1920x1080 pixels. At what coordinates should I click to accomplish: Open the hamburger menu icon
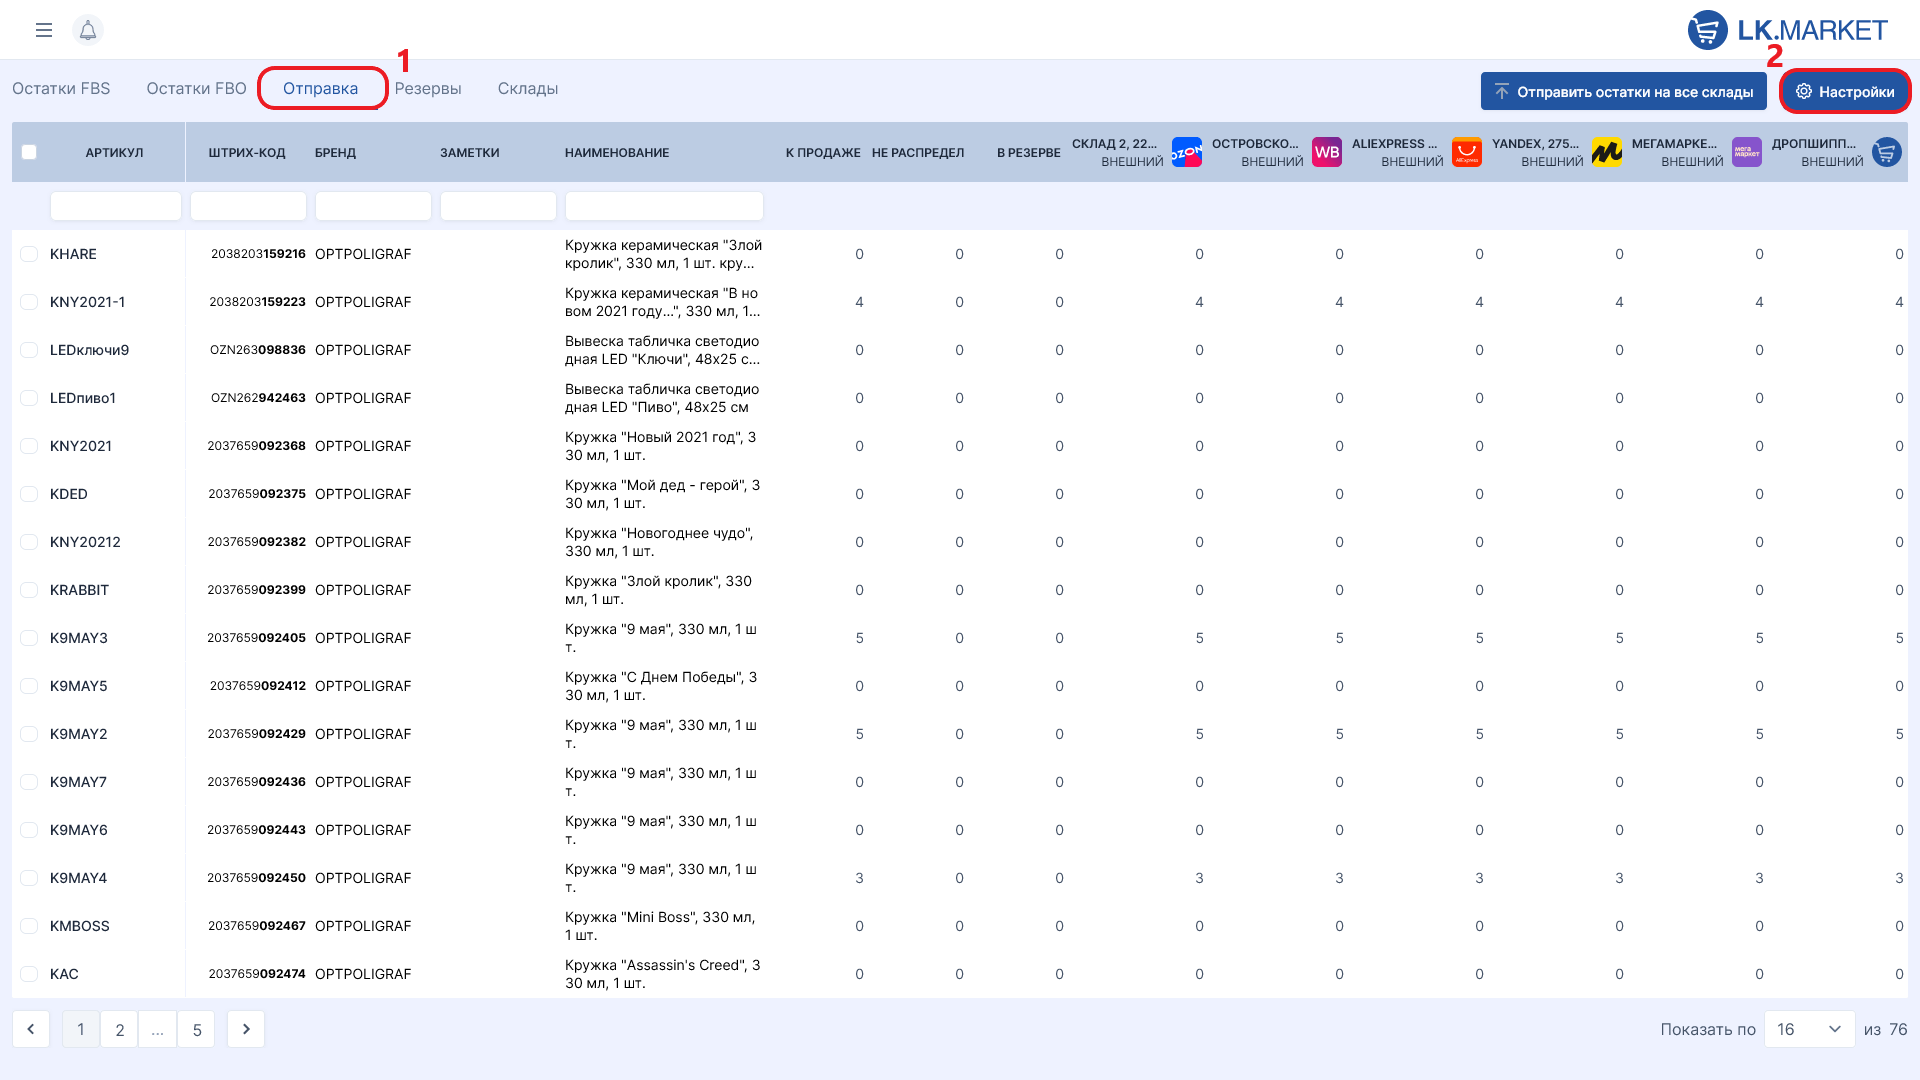point(44,30)
